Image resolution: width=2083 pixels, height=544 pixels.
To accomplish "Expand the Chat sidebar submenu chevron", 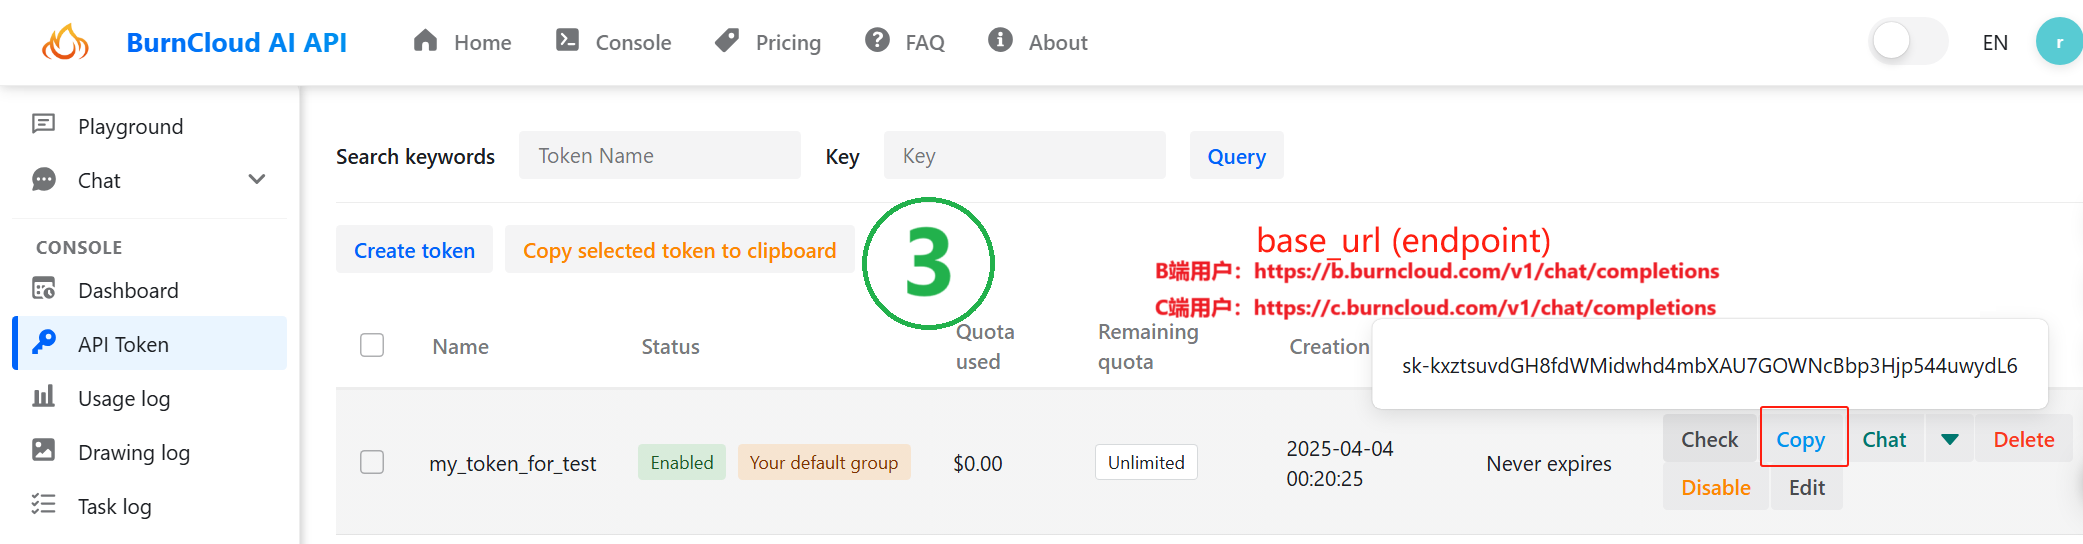I will point(257,179).
